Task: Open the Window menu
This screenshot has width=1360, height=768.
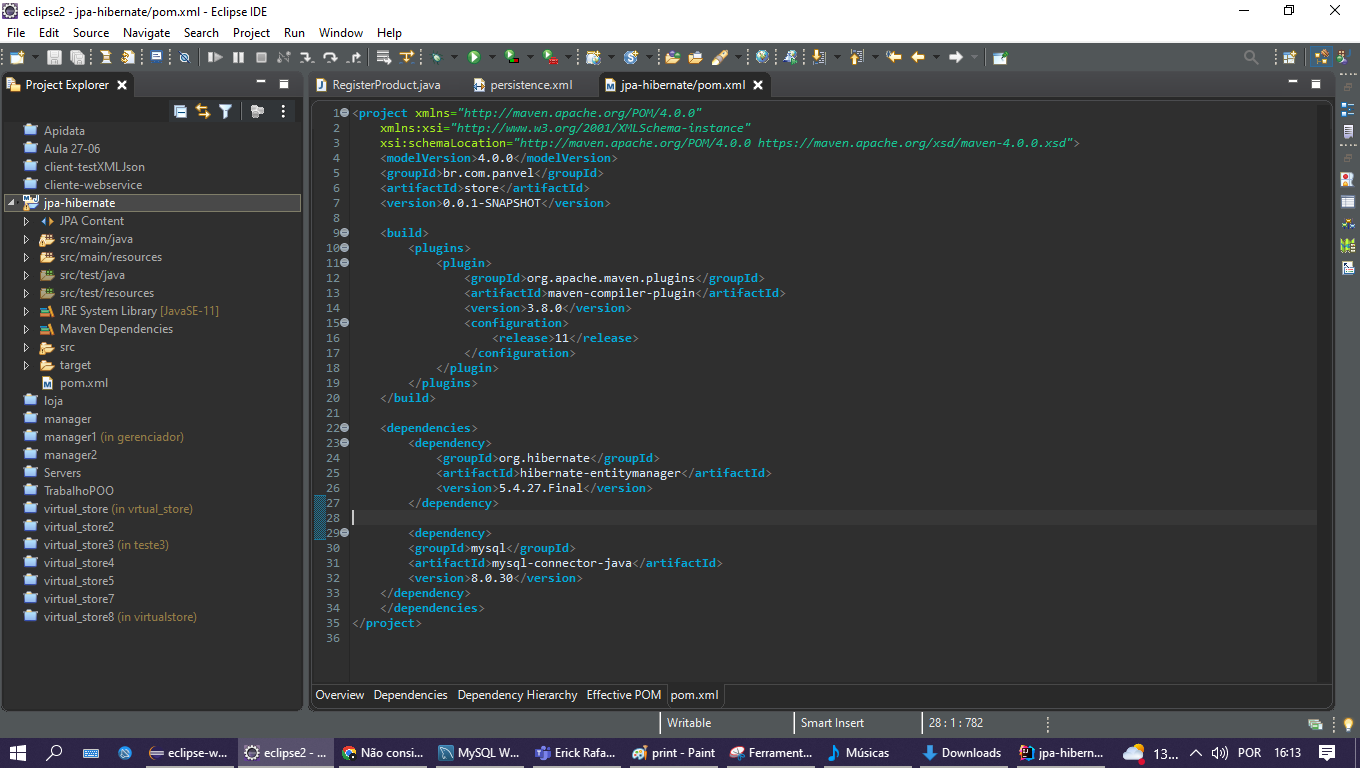Action: 341,33
